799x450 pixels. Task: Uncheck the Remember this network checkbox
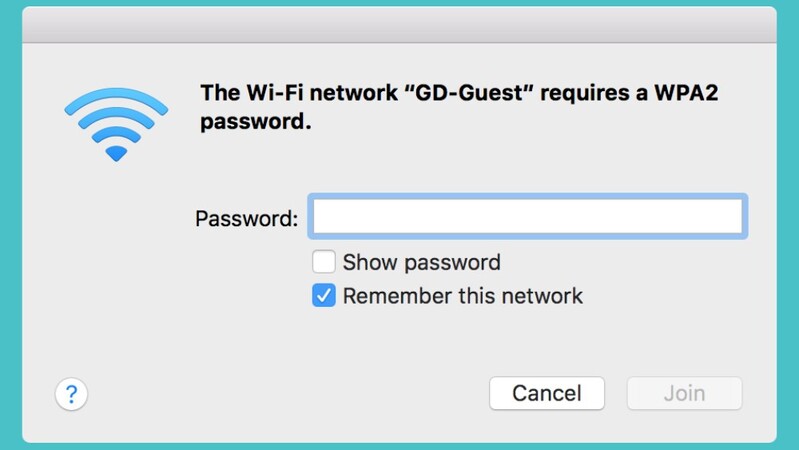click(x=324, y=296)
